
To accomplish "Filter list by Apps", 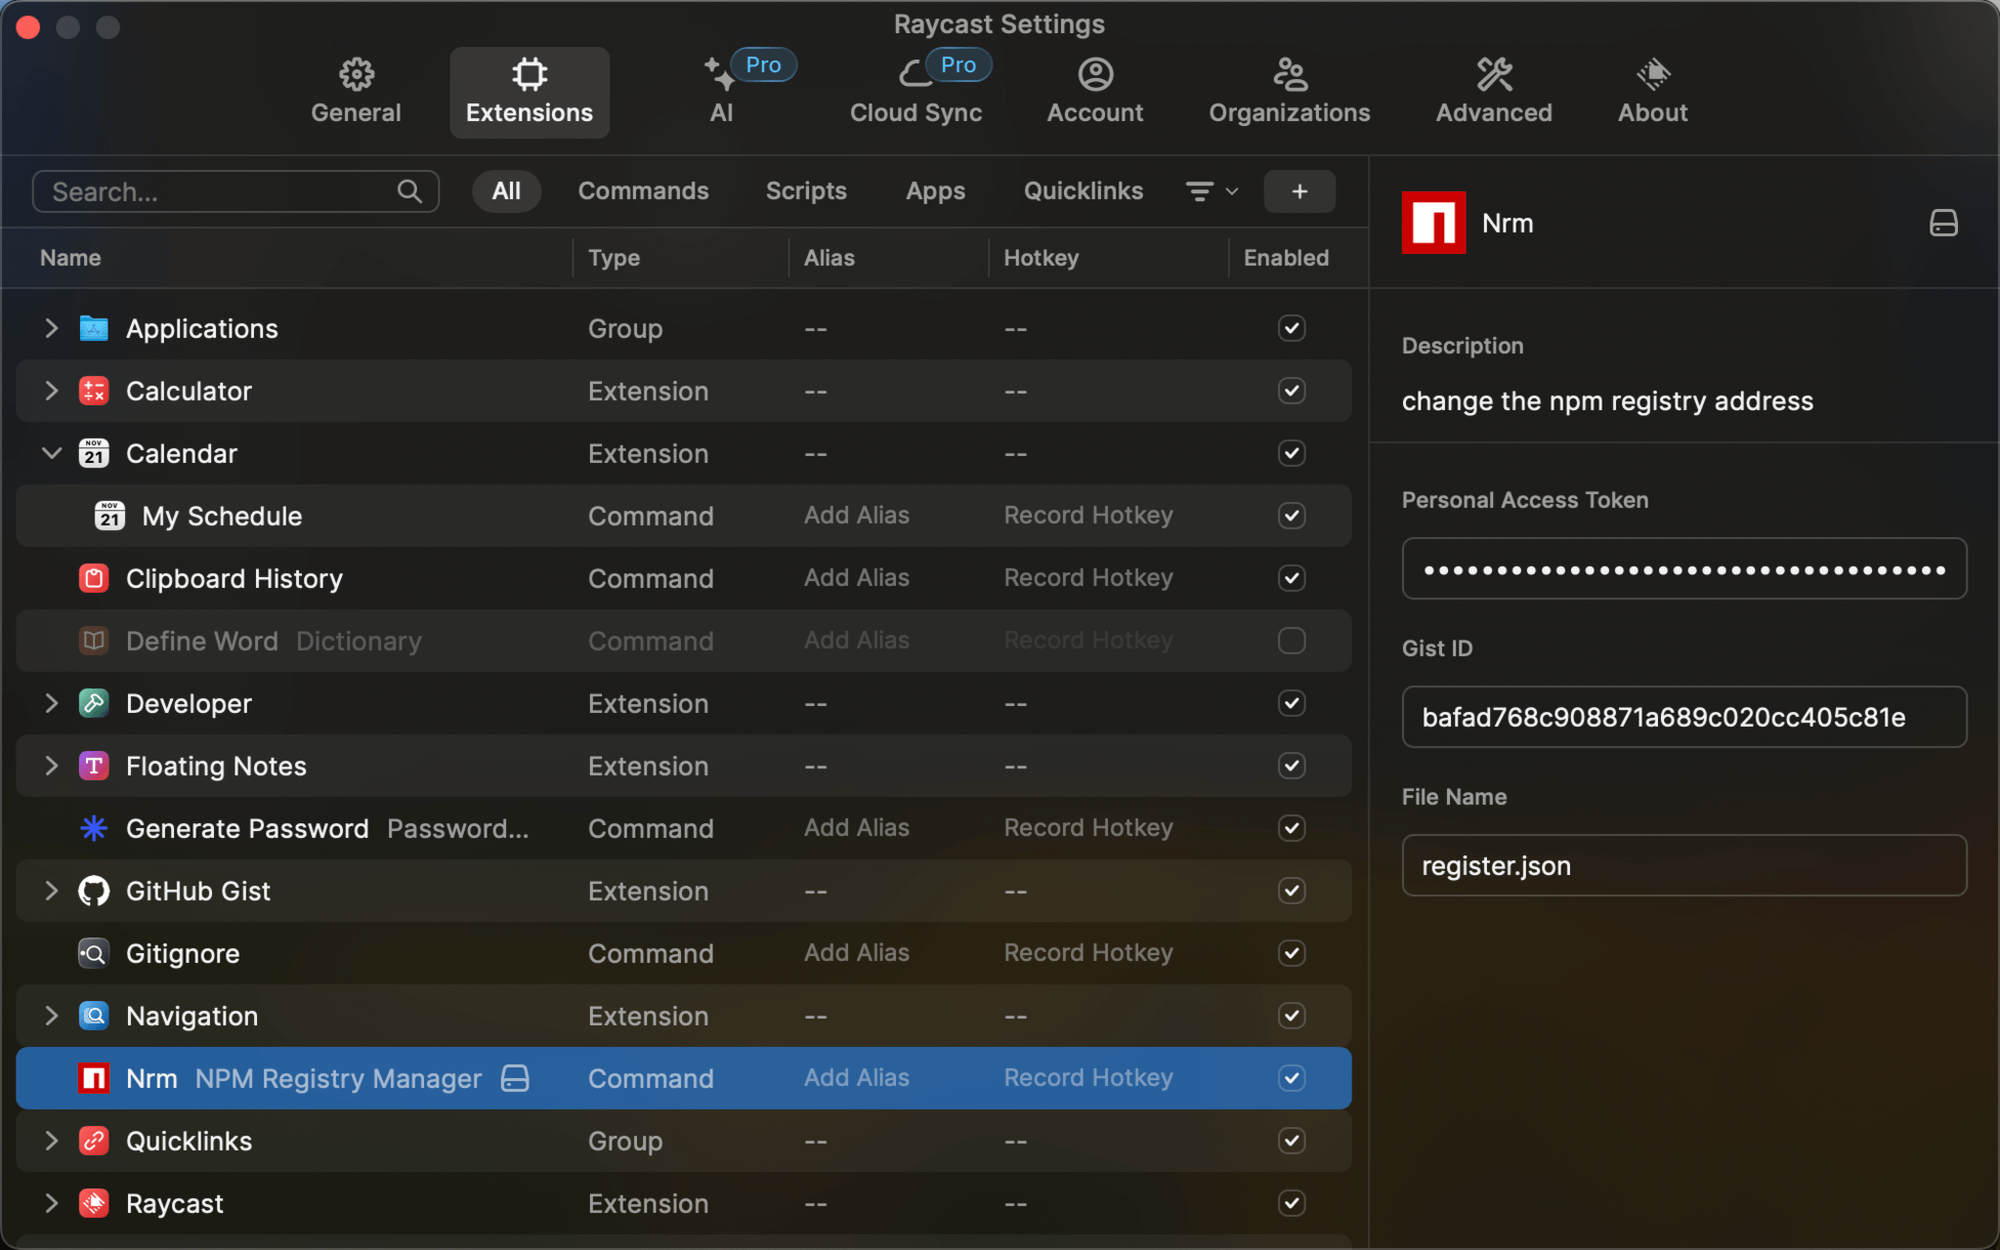I will 935,191.
